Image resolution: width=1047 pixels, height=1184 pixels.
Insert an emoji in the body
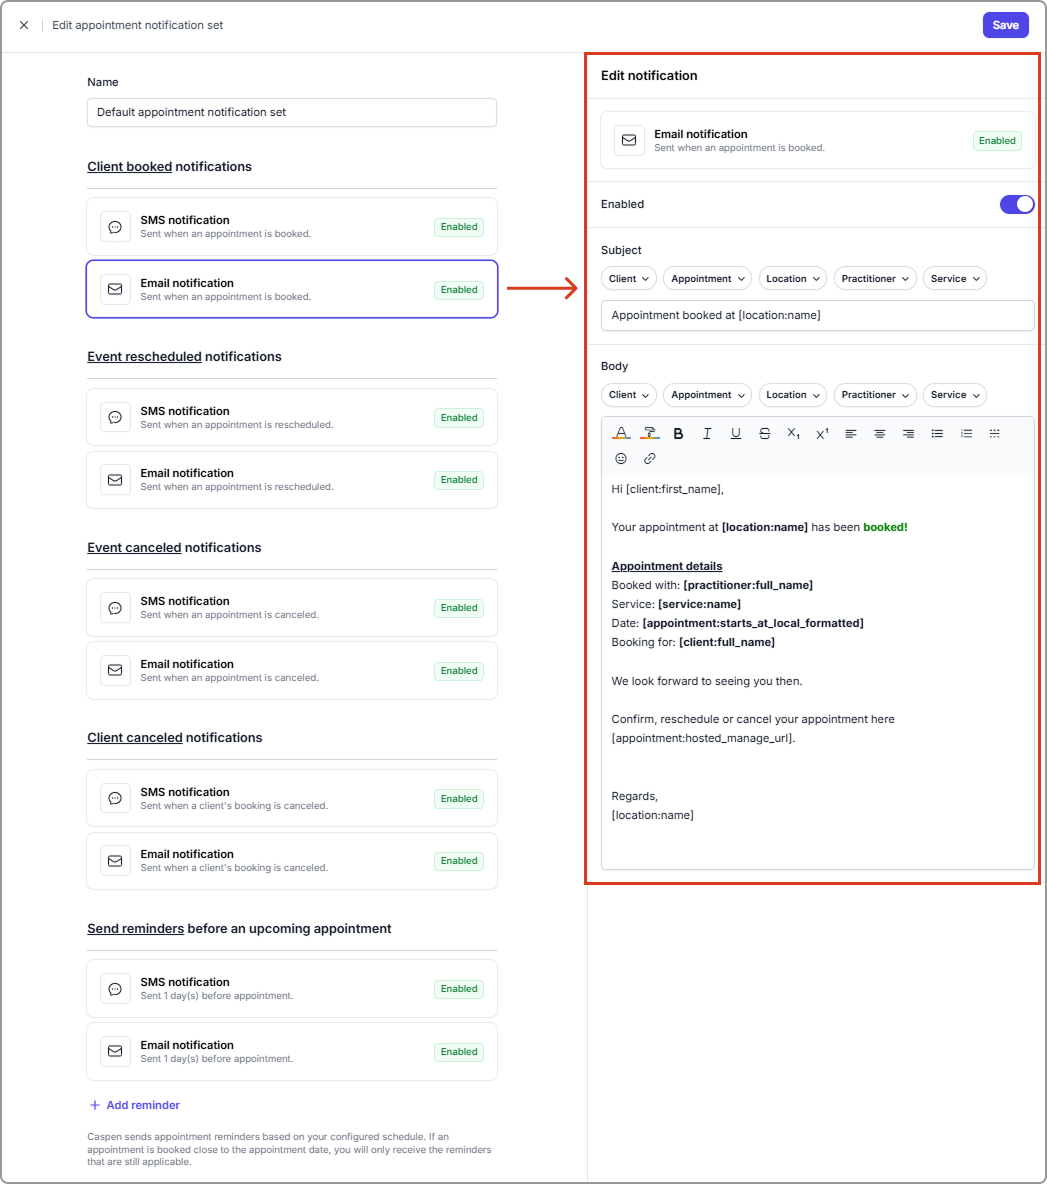coord(621,459)
